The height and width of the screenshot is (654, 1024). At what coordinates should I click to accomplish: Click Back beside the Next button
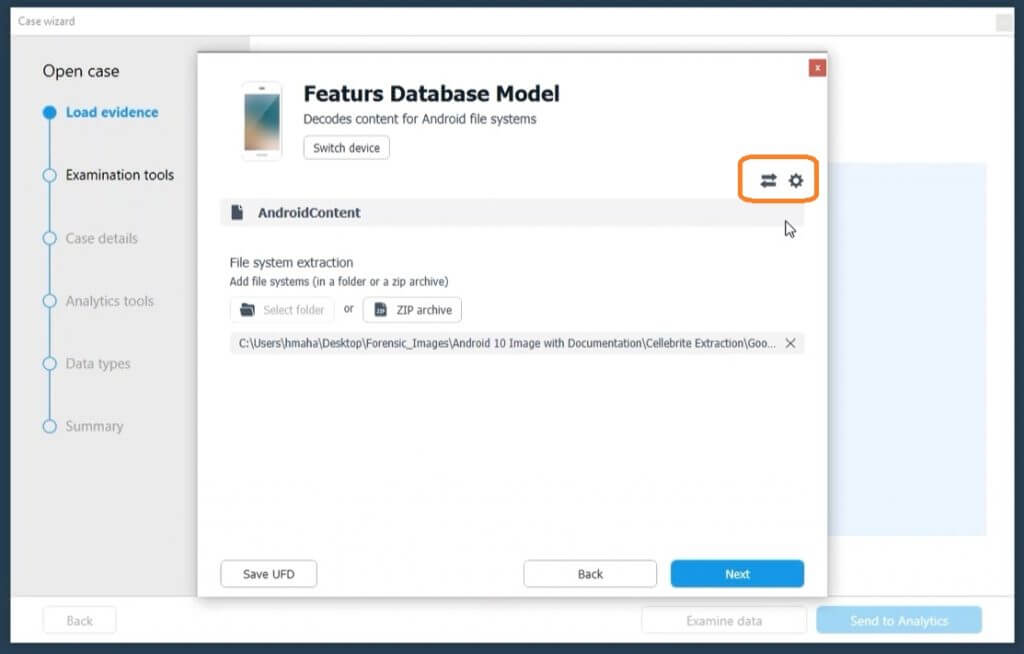590,574
